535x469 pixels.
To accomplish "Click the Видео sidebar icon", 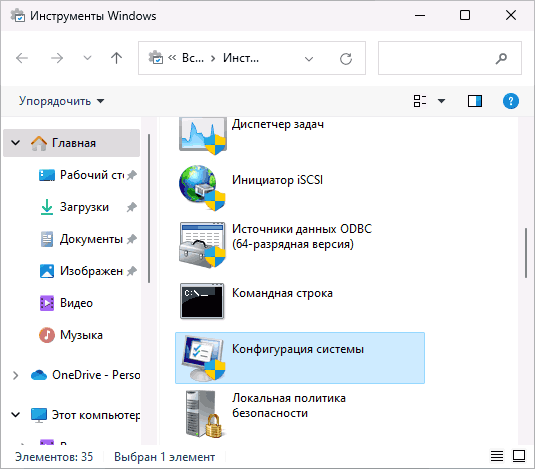I will [x=47, y=303].
